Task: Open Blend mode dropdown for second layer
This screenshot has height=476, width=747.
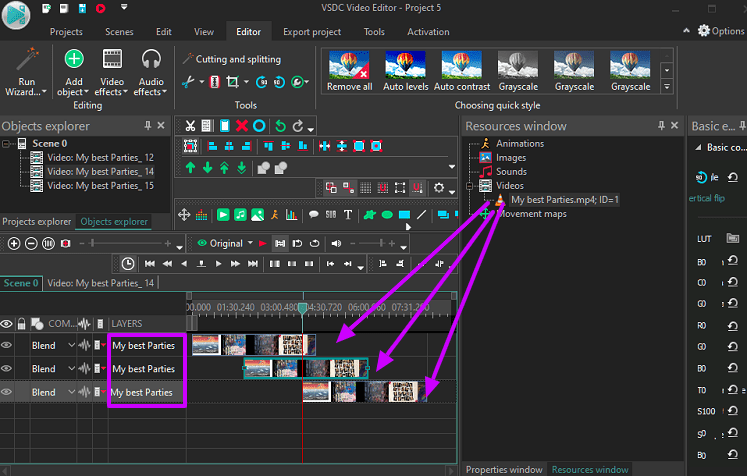Action: (x=71, y=368)
